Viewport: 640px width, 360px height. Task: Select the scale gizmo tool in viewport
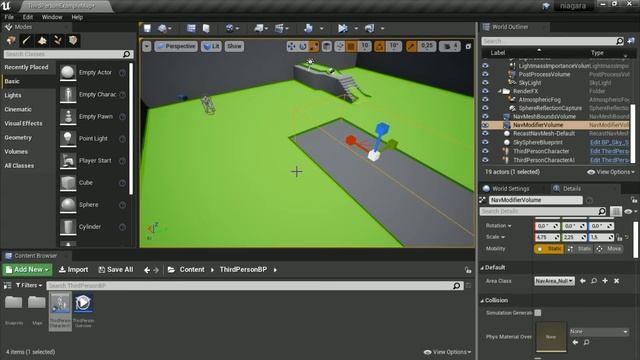(313, 47)
